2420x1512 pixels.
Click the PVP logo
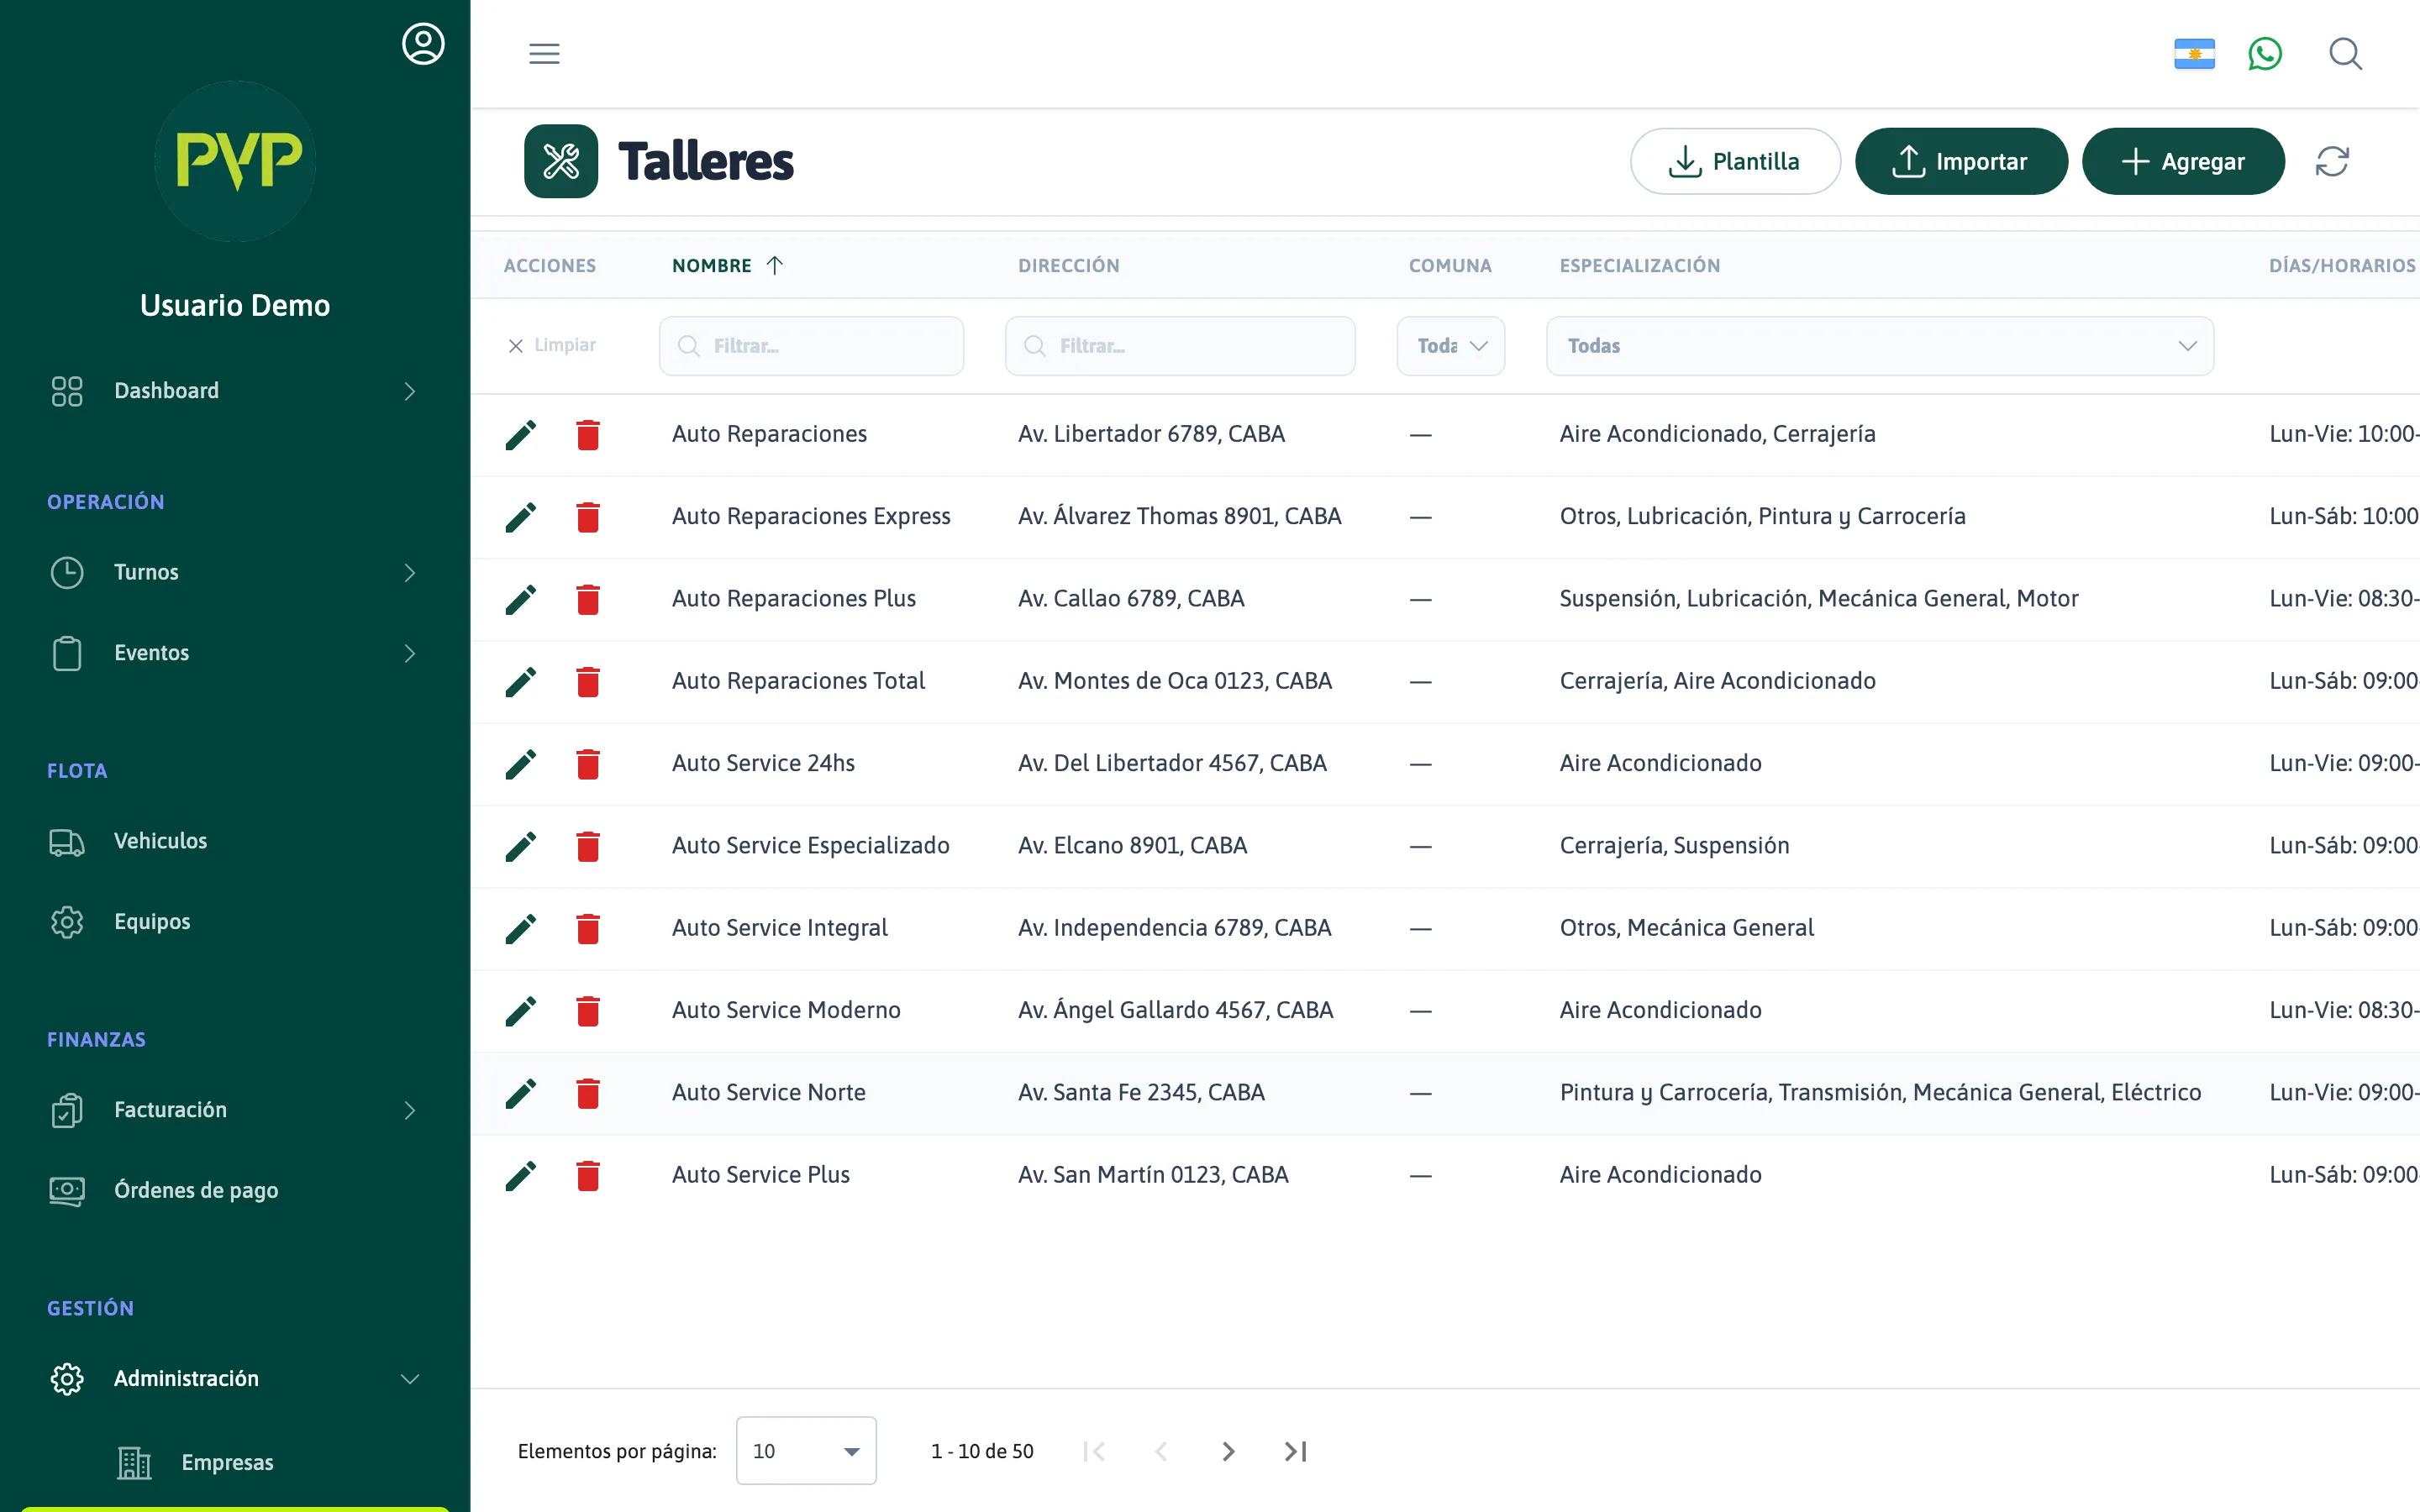tap(236, 160)
